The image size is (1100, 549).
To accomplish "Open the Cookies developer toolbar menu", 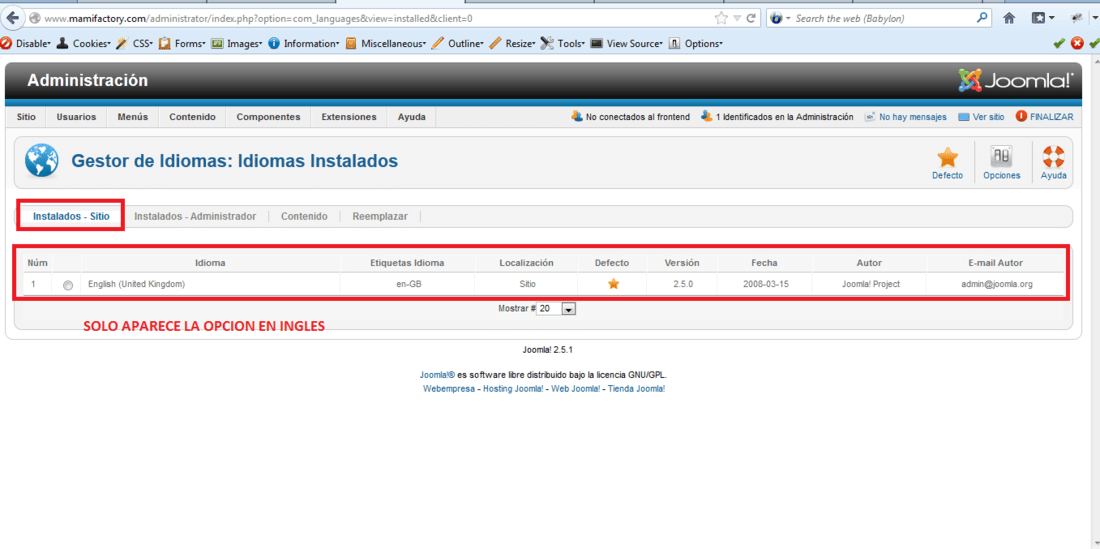I will click(83, 43).
